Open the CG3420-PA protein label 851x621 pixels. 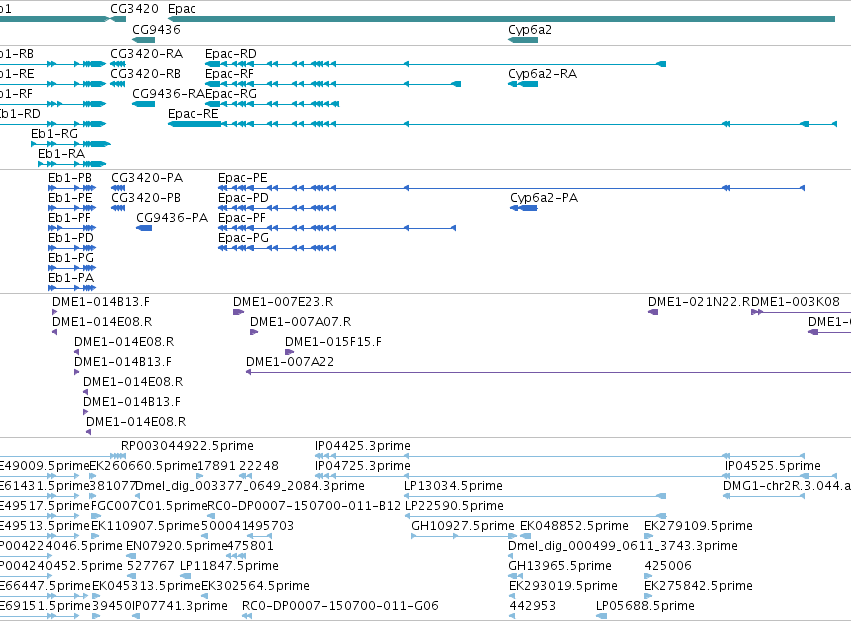click(147, 178)
